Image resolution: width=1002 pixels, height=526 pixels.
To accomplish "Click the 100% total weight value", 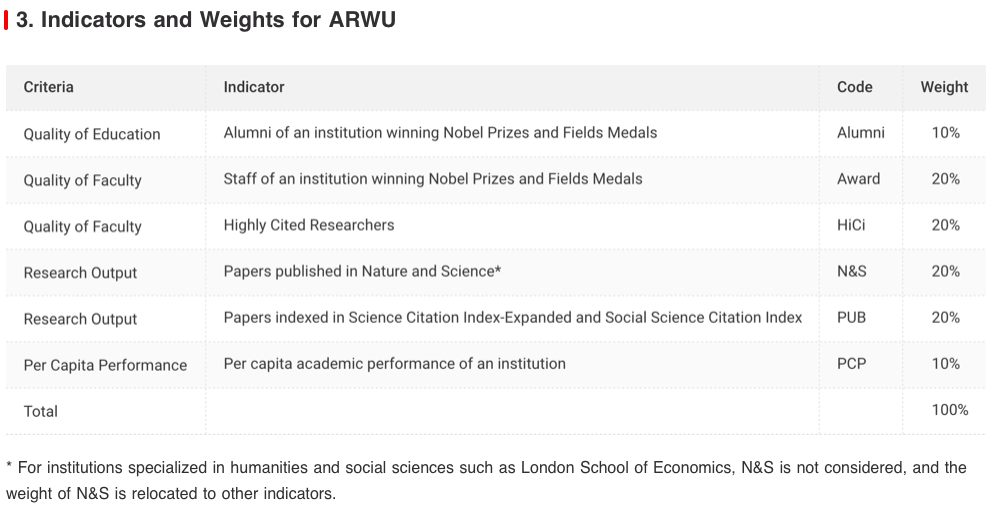I will (949, 409).
